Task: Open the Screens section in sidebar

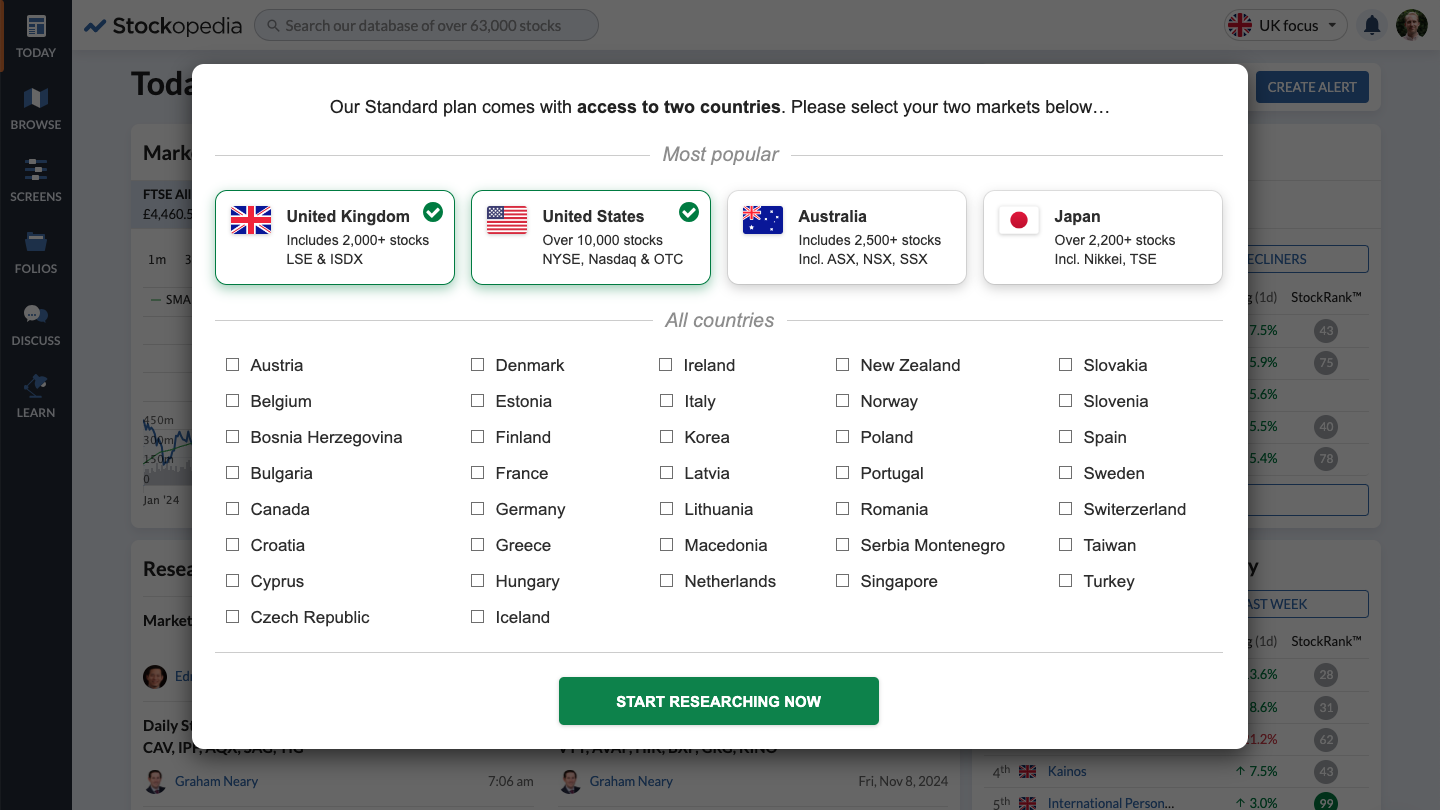Action: tap(36, 180)
